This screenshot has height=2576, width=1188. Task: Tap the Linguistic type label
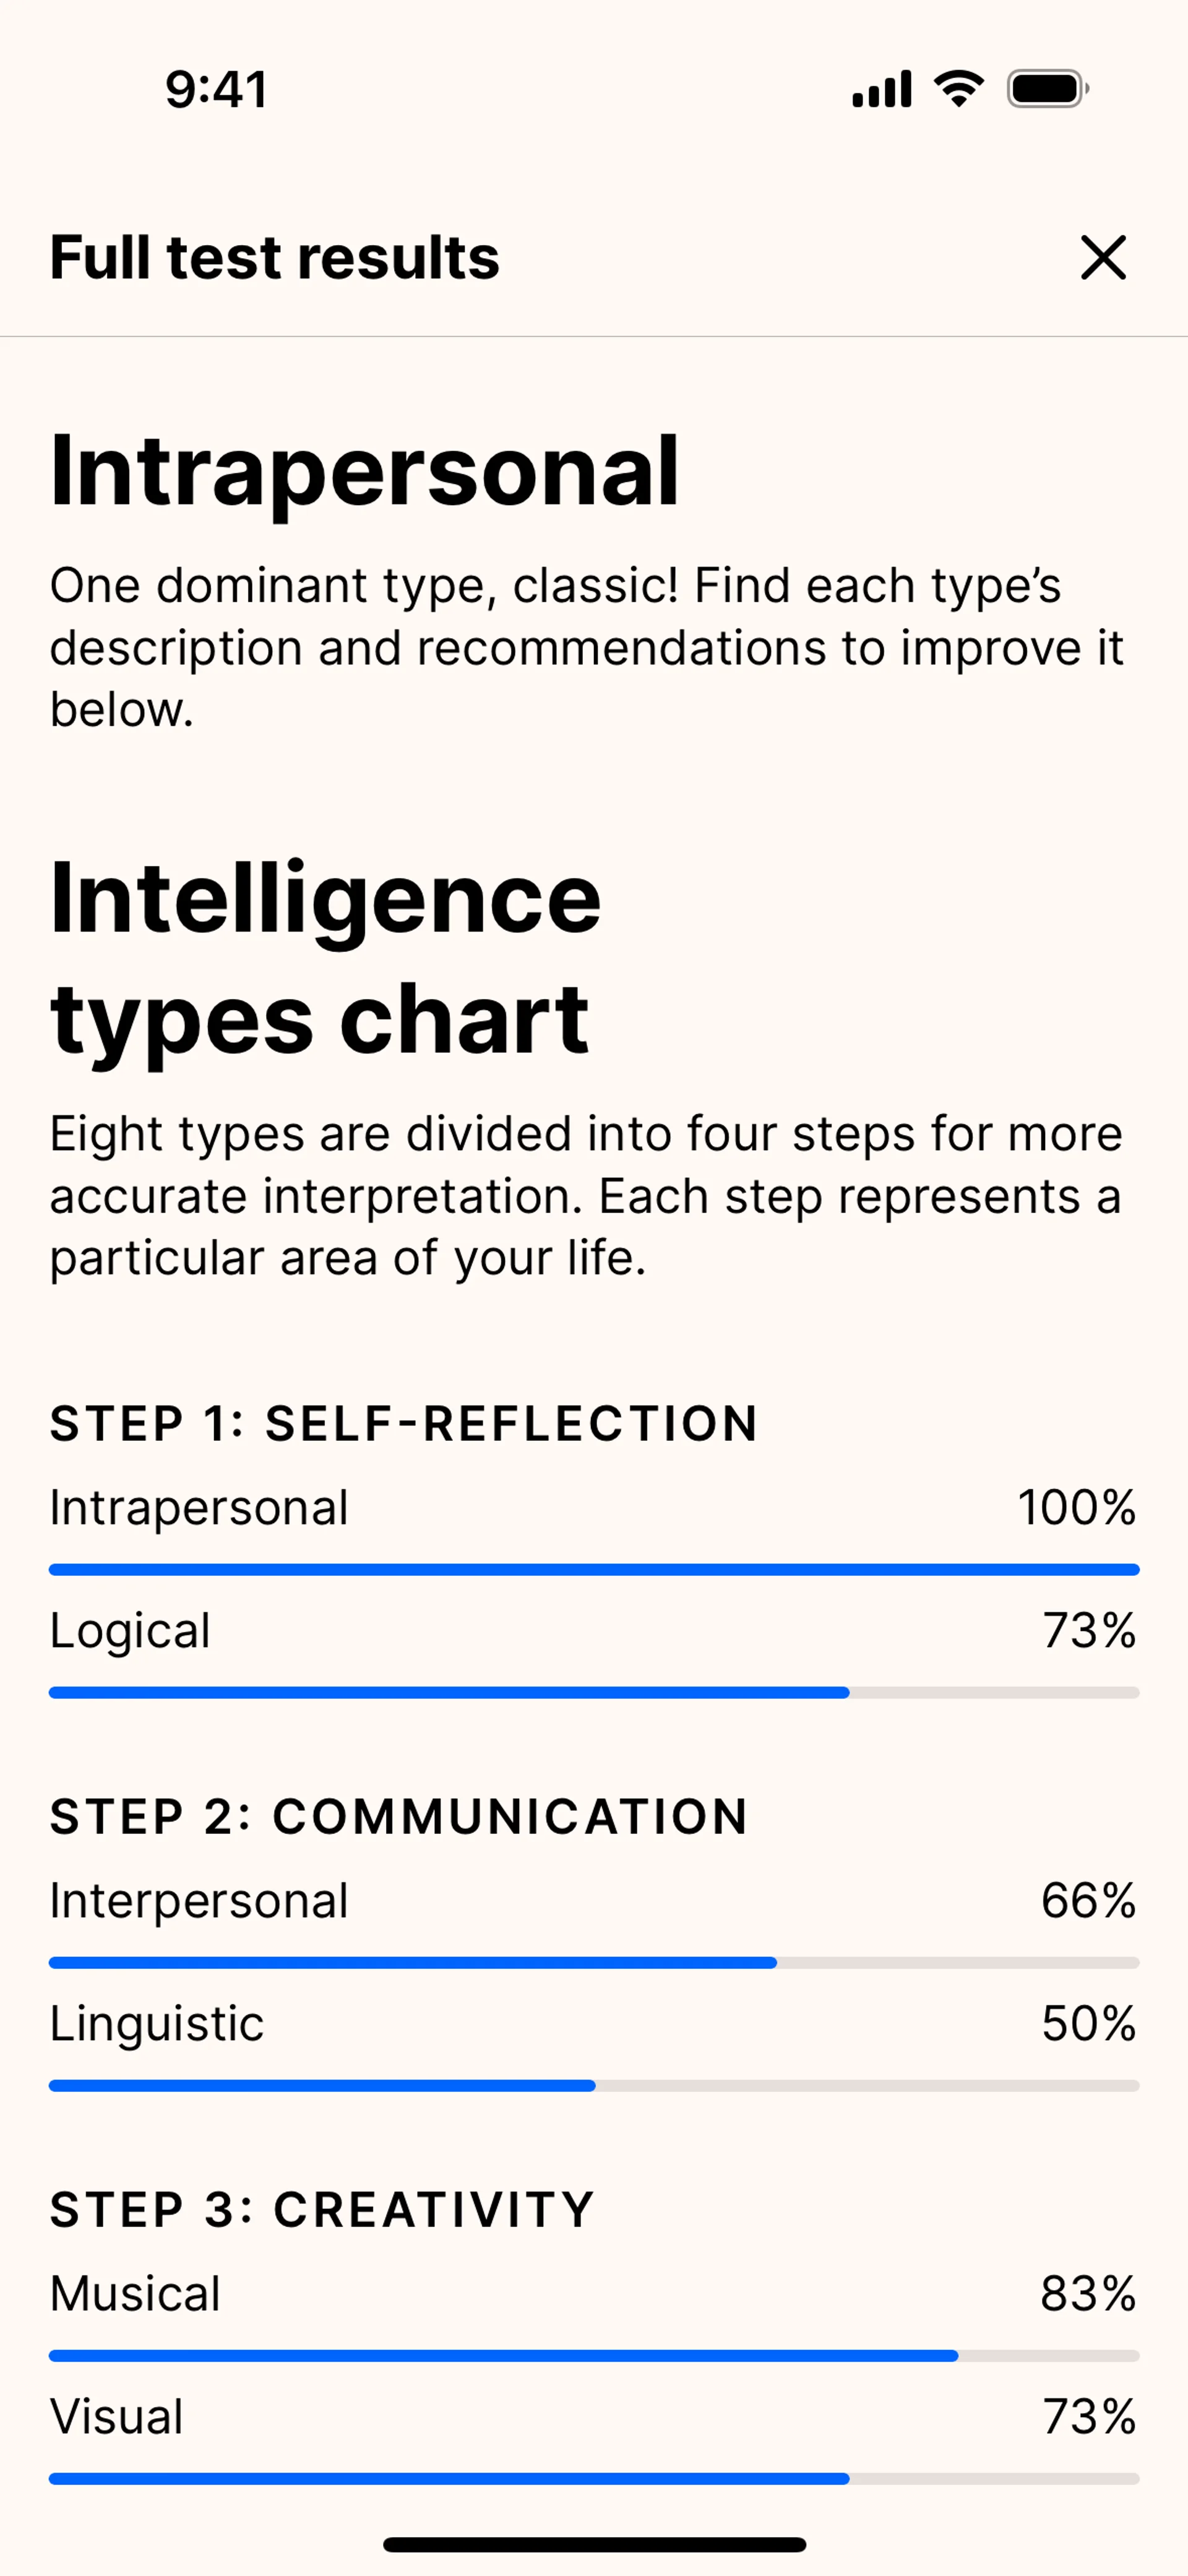(157, 2024)
